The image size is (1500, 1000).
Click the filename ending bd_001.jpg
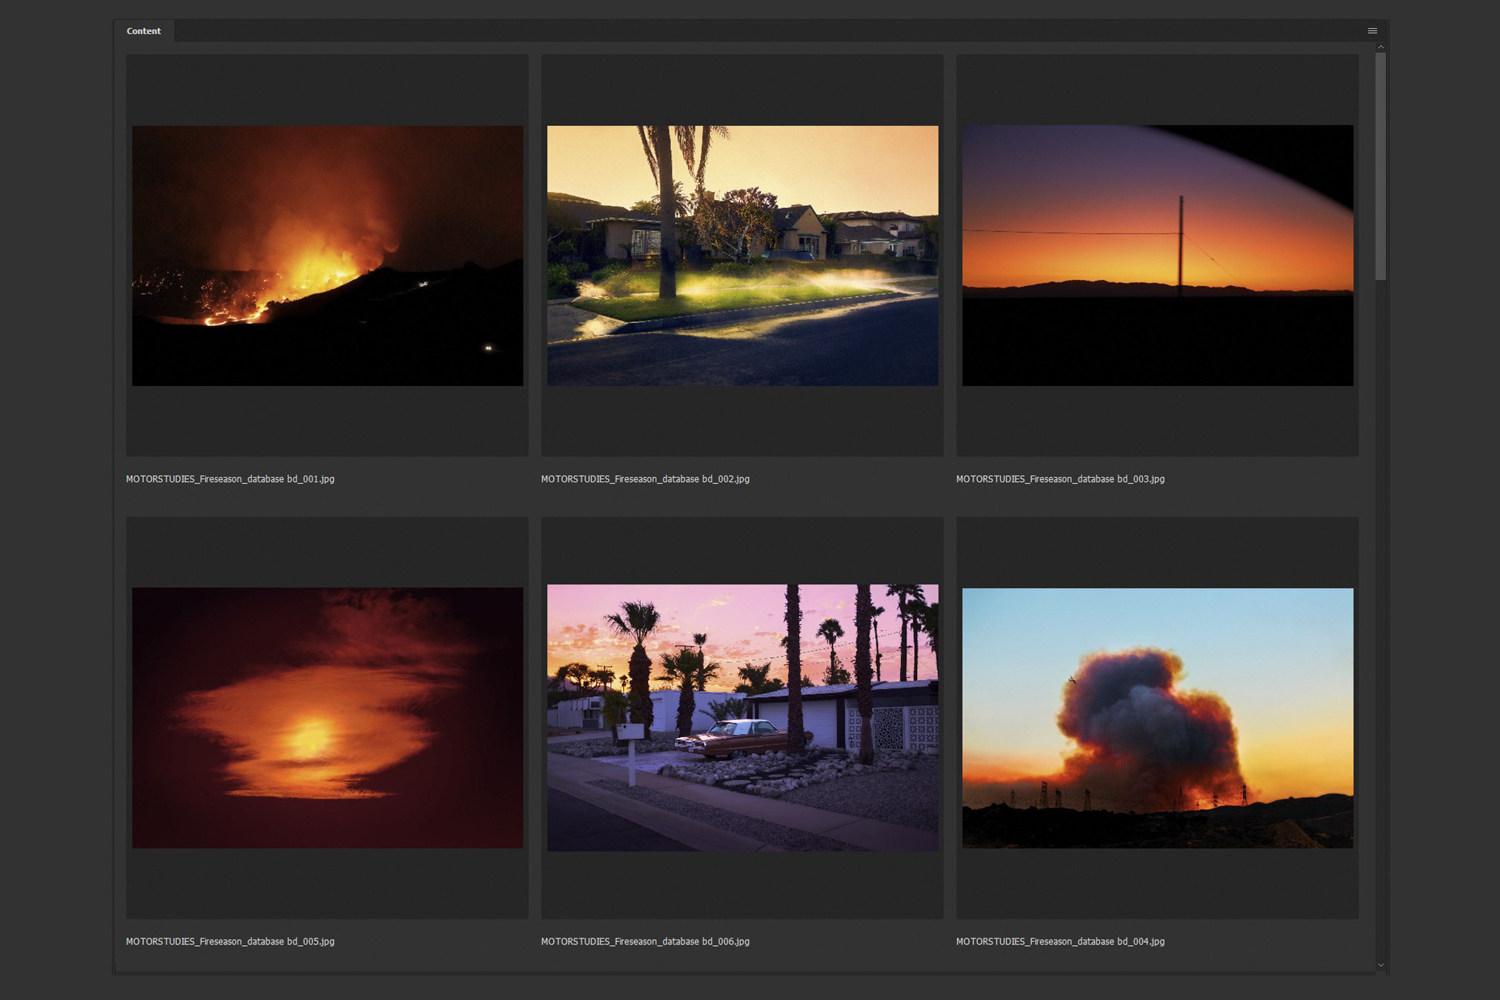click(x=230, y=479)
